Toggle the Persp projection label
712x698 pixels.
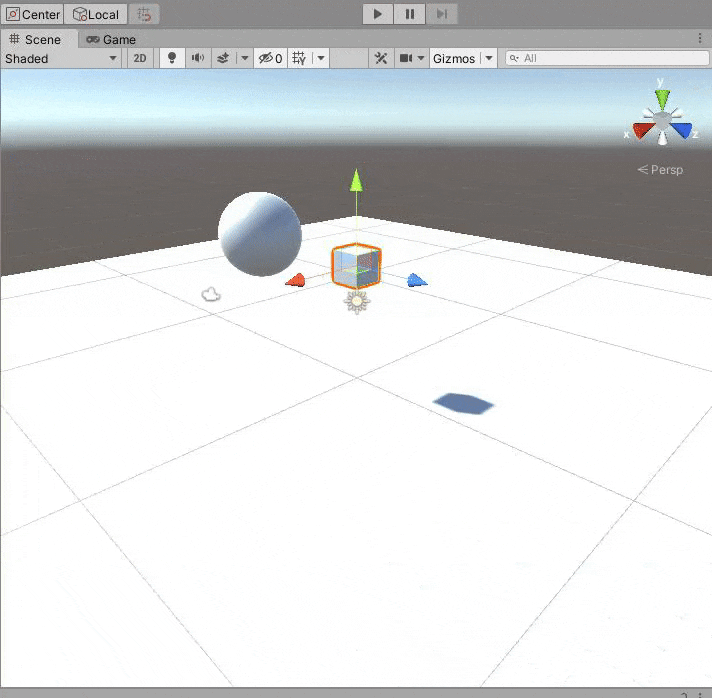coord(660,170)
